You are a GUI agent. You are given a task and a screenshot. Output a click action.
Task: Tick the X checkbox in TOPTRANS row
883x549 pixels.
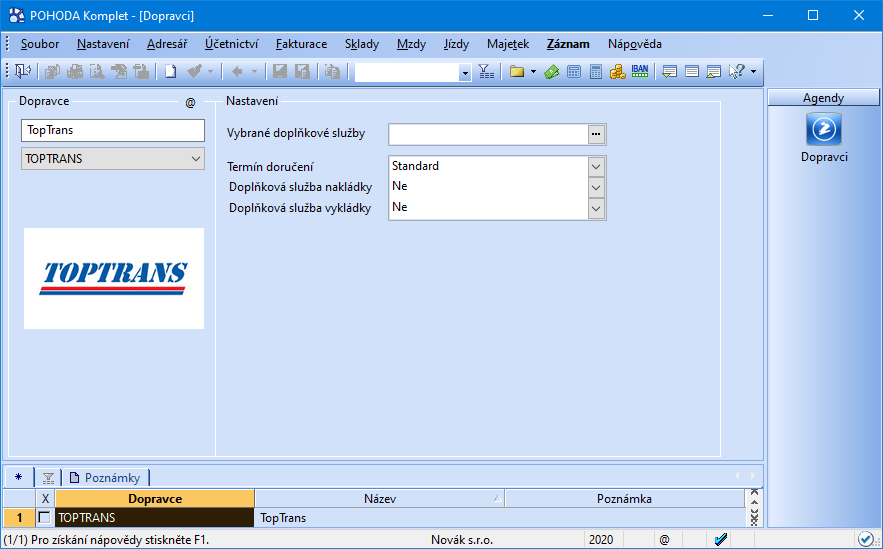44,517
